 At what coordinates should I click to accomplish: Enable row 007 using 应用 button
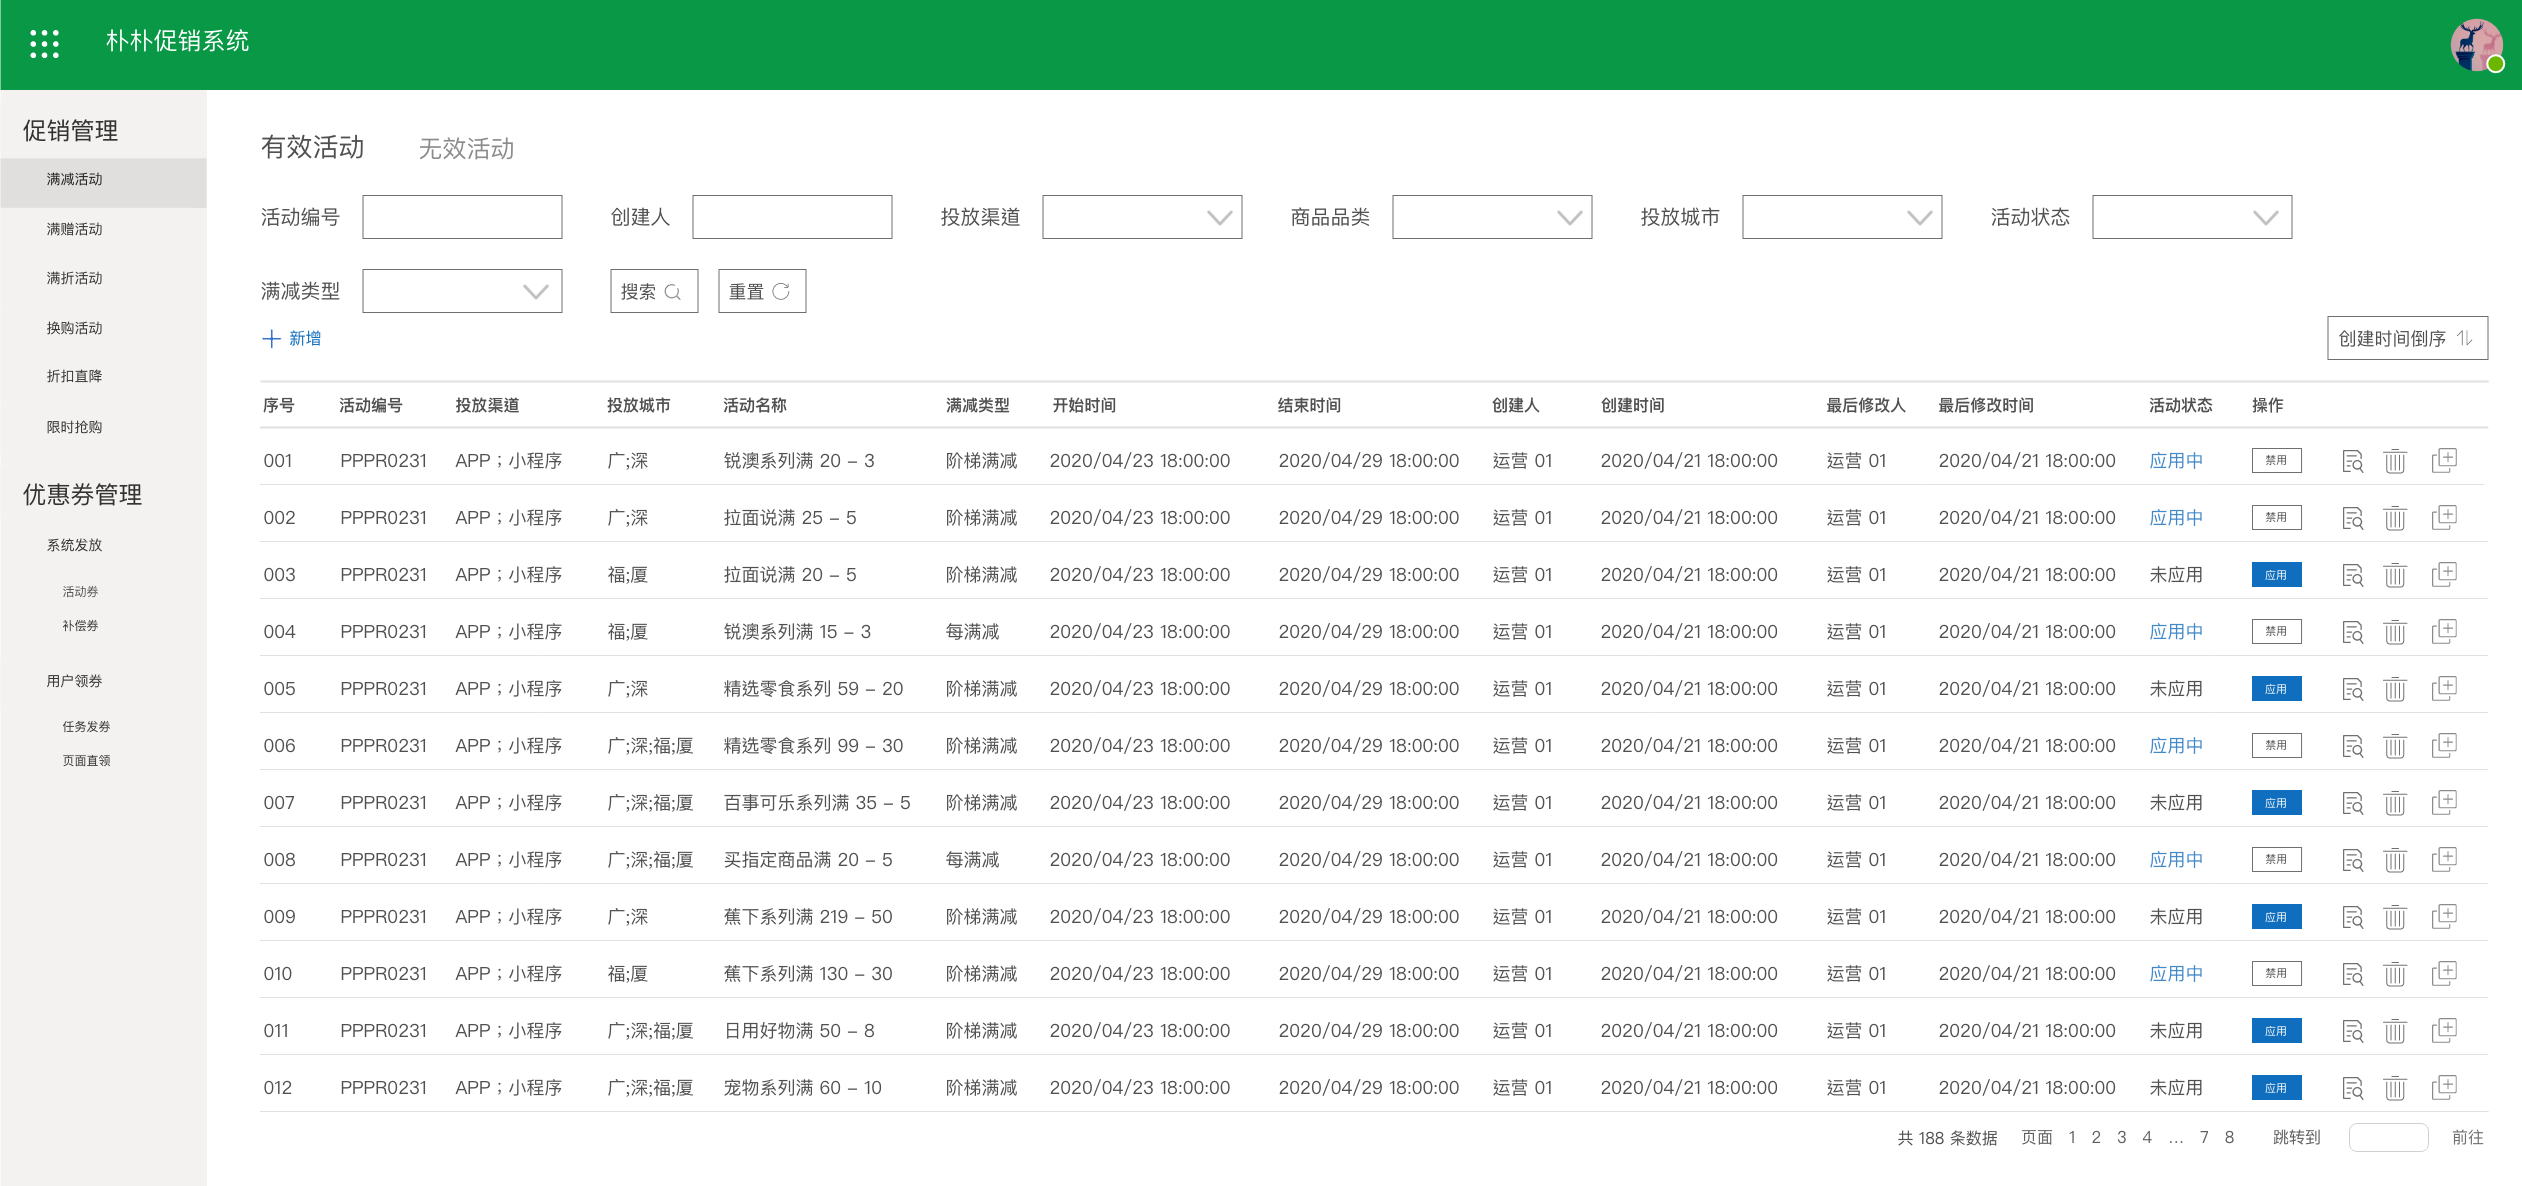point(2276,803)
